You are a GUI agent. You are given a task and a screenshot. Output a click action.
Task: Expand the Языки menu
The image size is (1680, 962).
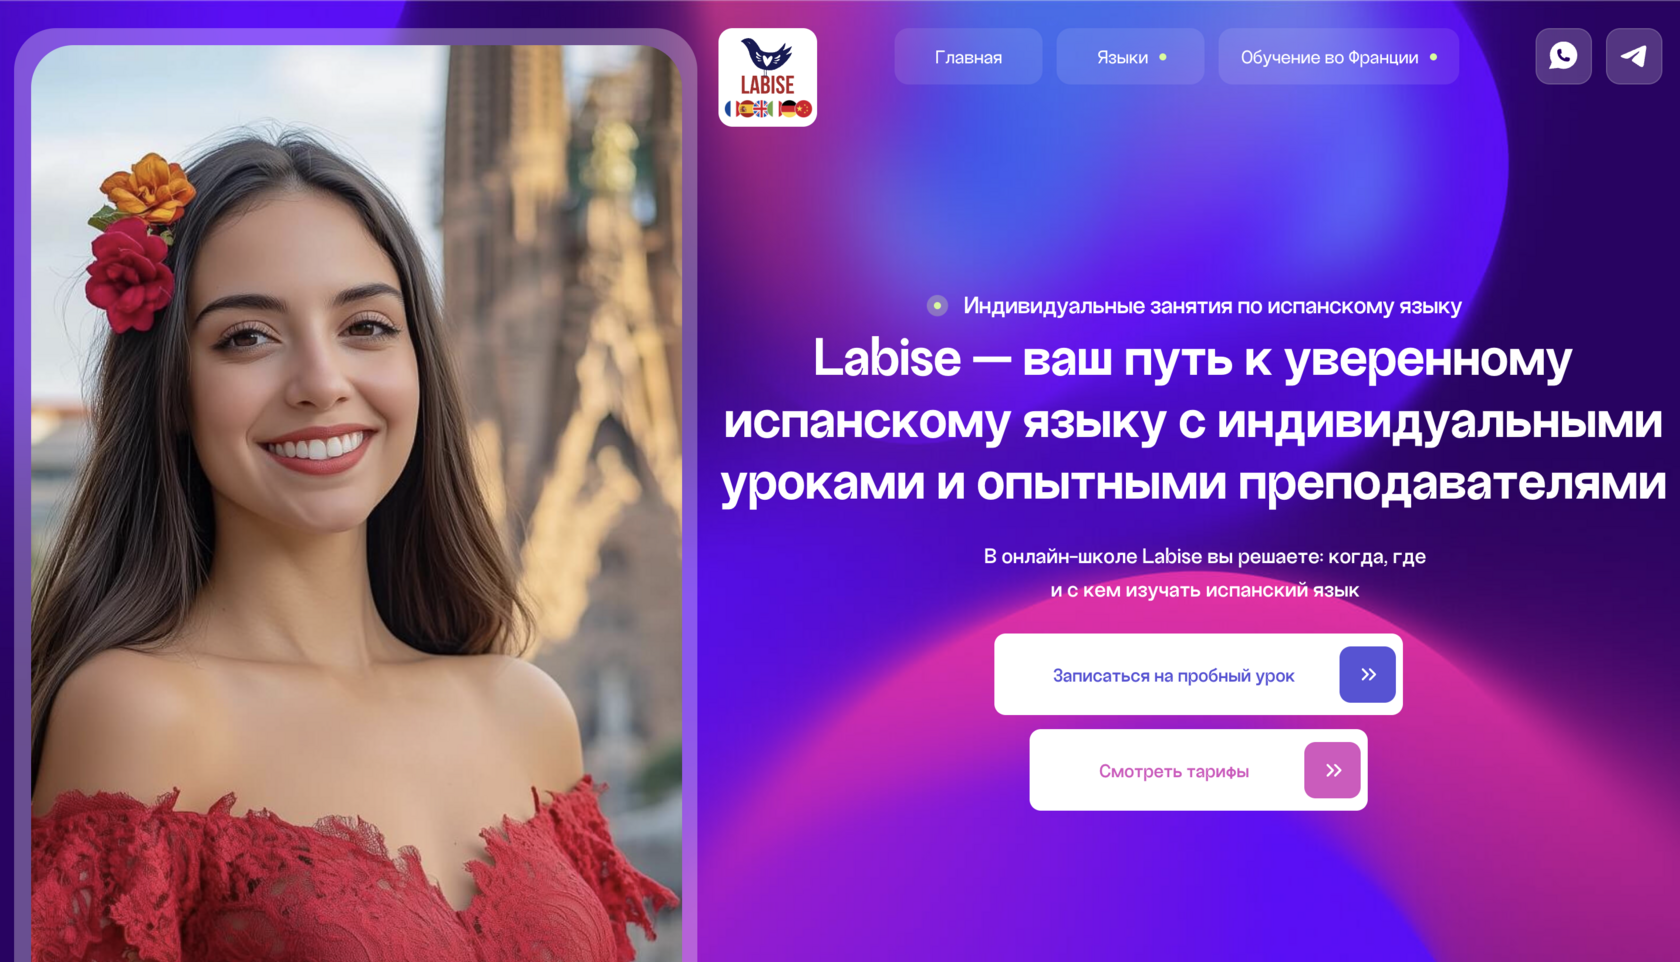pyautogui.click(x=1130, y=57)
